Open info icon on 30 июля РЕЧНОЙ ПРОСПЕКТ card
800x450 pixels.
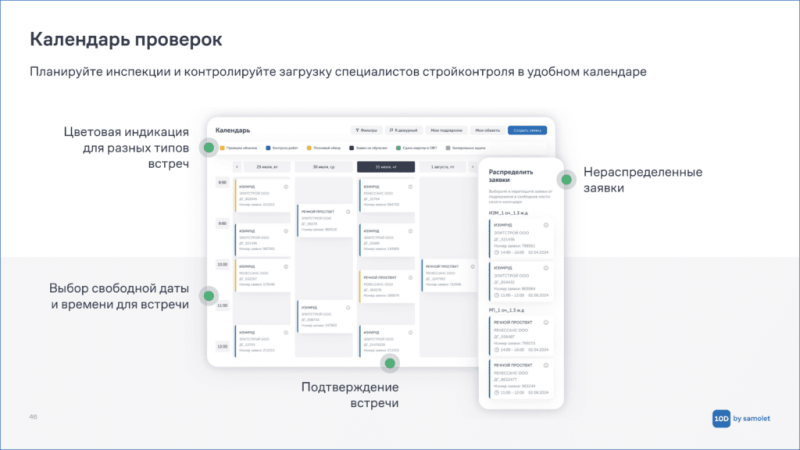coord(348,211)
